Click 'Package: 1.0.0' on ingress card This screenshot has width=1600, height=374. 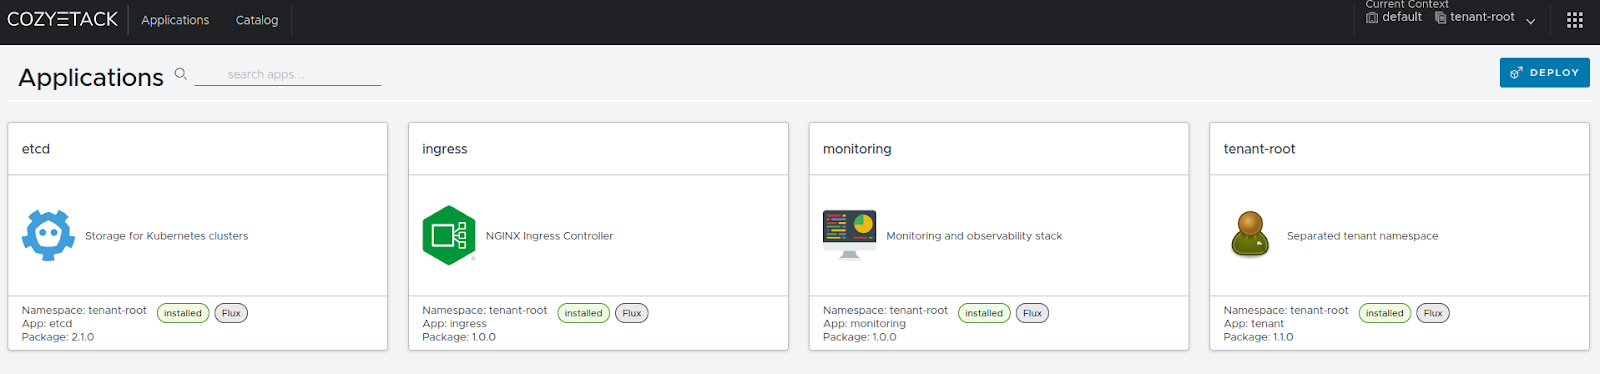point(459,337)
